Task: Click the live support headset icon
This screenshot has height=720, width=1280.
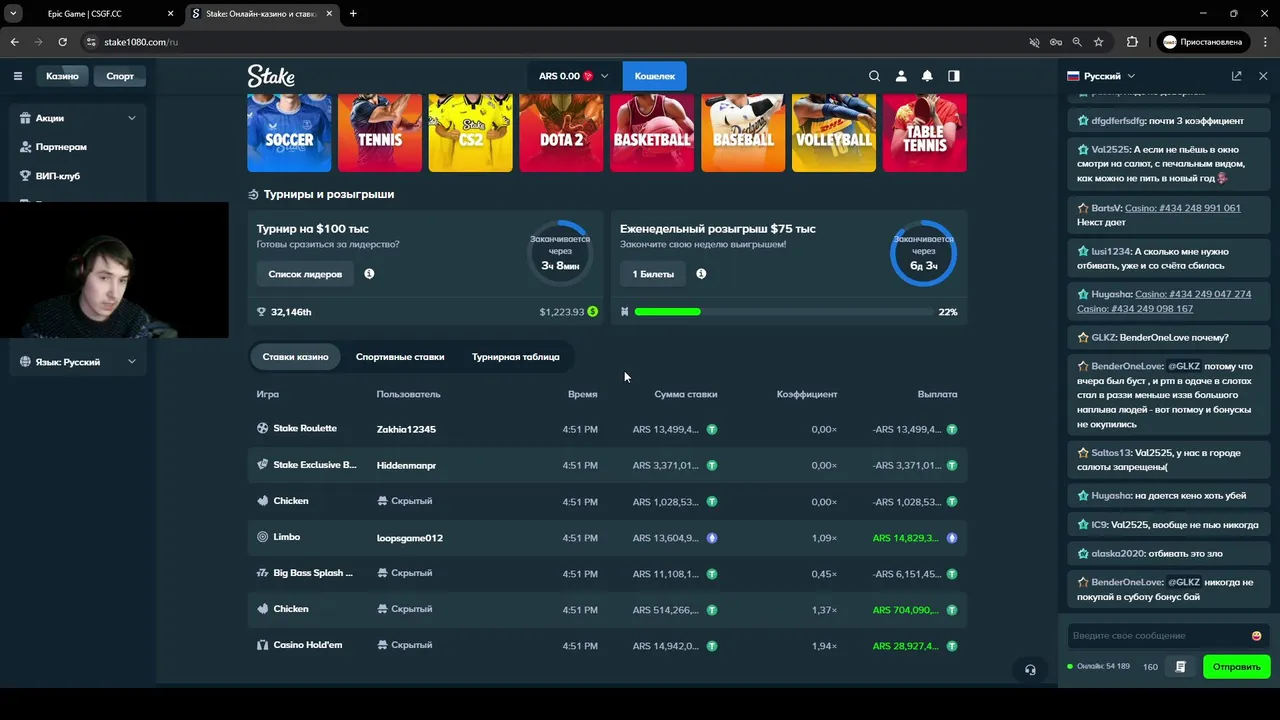Action: [x=1030, y=670]
